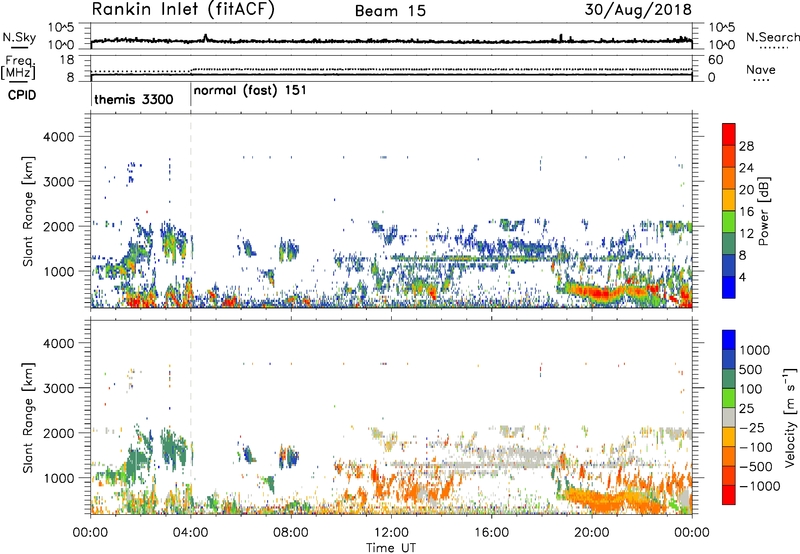Click the 2000 tick of the velocity panel
This screenshot has height=554, width=800.
58,433
